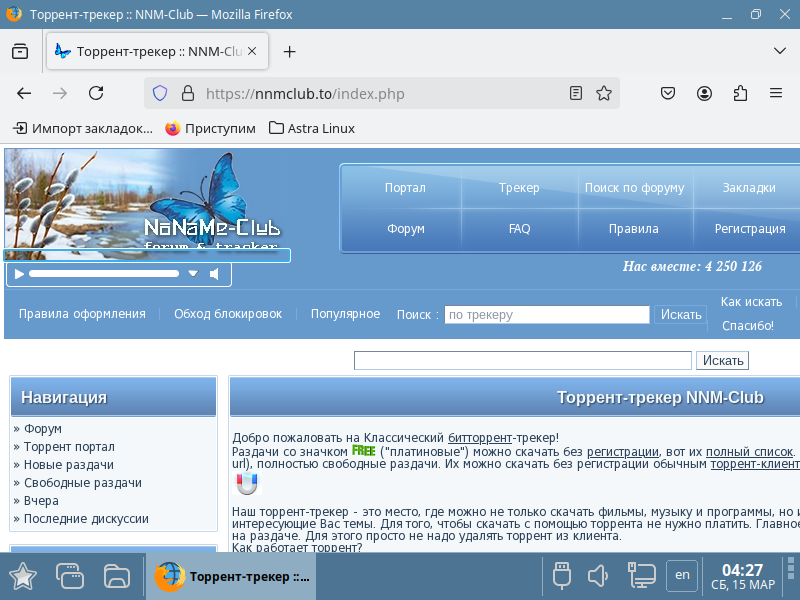Viewport: 800px width, 600px height.
Task: Open the Форум menu item
Action: point(406,229)
